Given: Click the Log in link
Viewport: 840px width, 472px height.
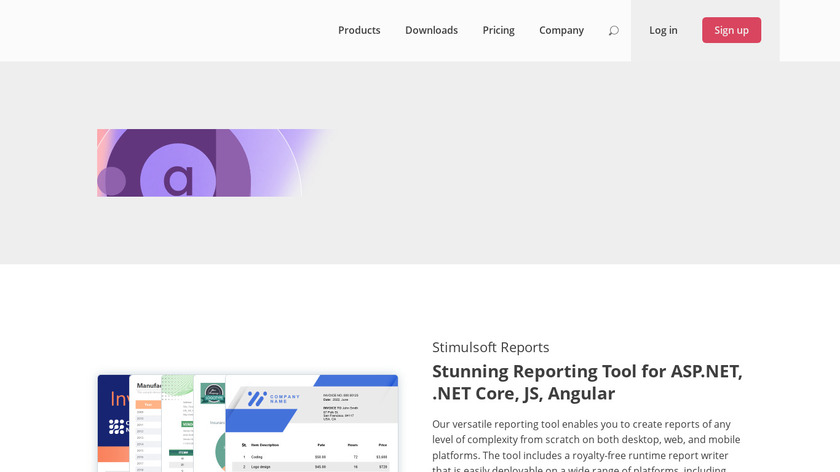Looking at the screenshot, I should coord(663,31).
